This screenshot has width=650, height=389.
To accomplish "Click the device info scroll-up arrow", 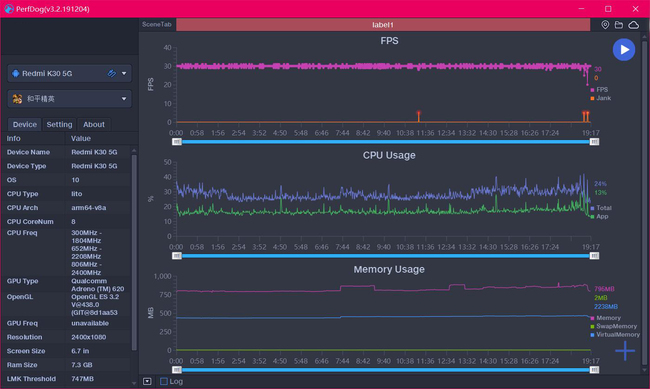I will tap(134, 150).
